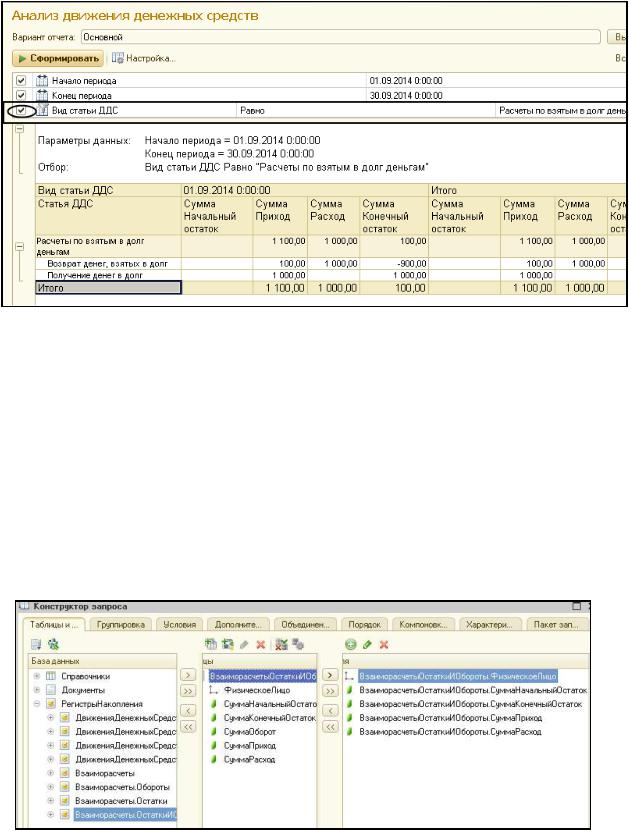Collapse the report parameters group marker
629x831 pixels.
[x=20, y=129]
